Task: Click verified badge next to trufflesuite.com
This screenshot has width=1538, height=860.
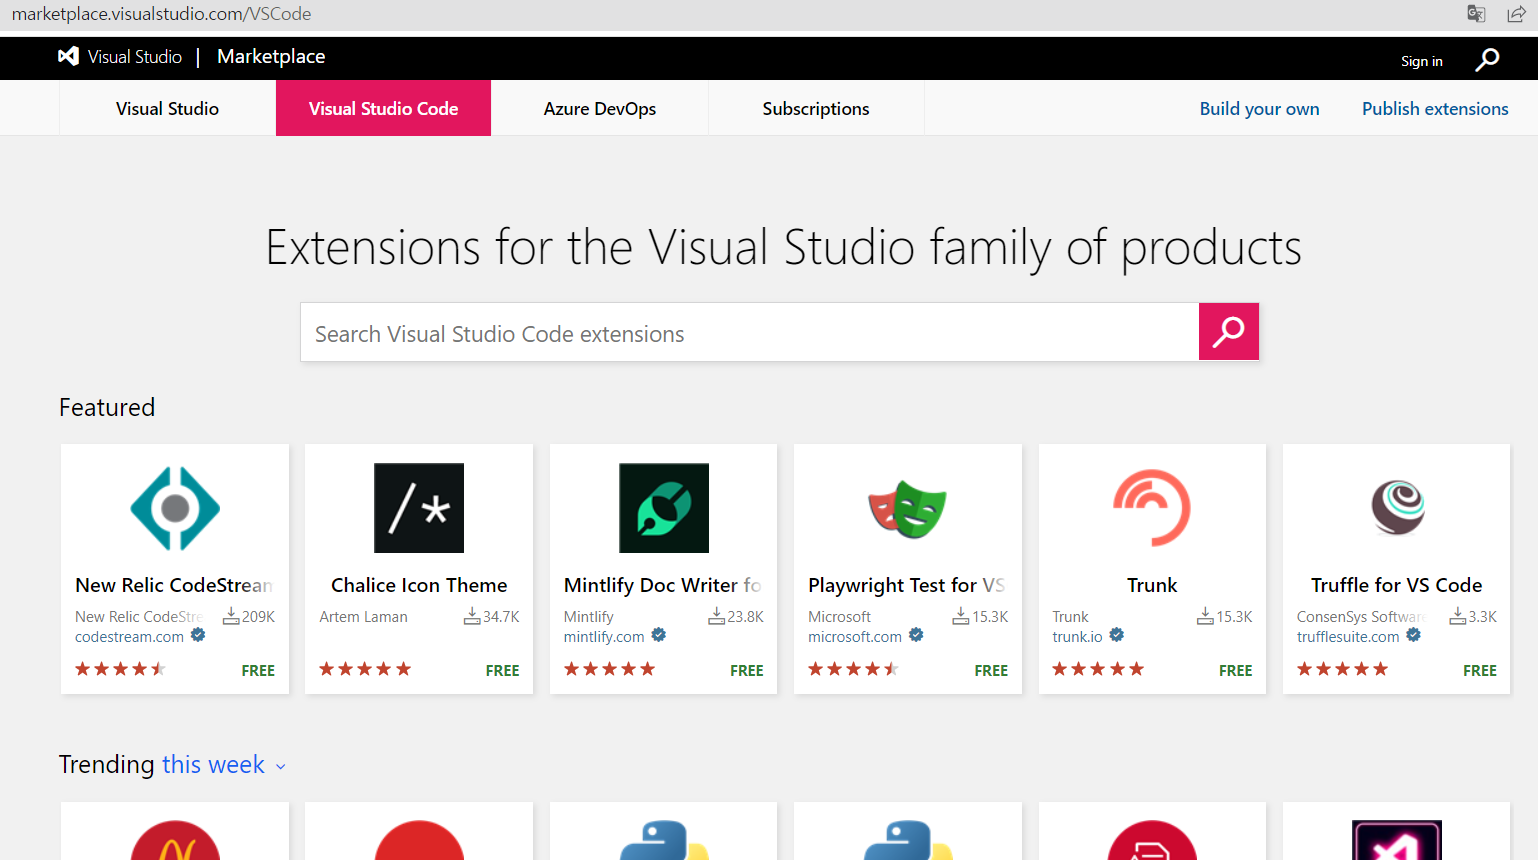Action: click(x=1414, y=635)
